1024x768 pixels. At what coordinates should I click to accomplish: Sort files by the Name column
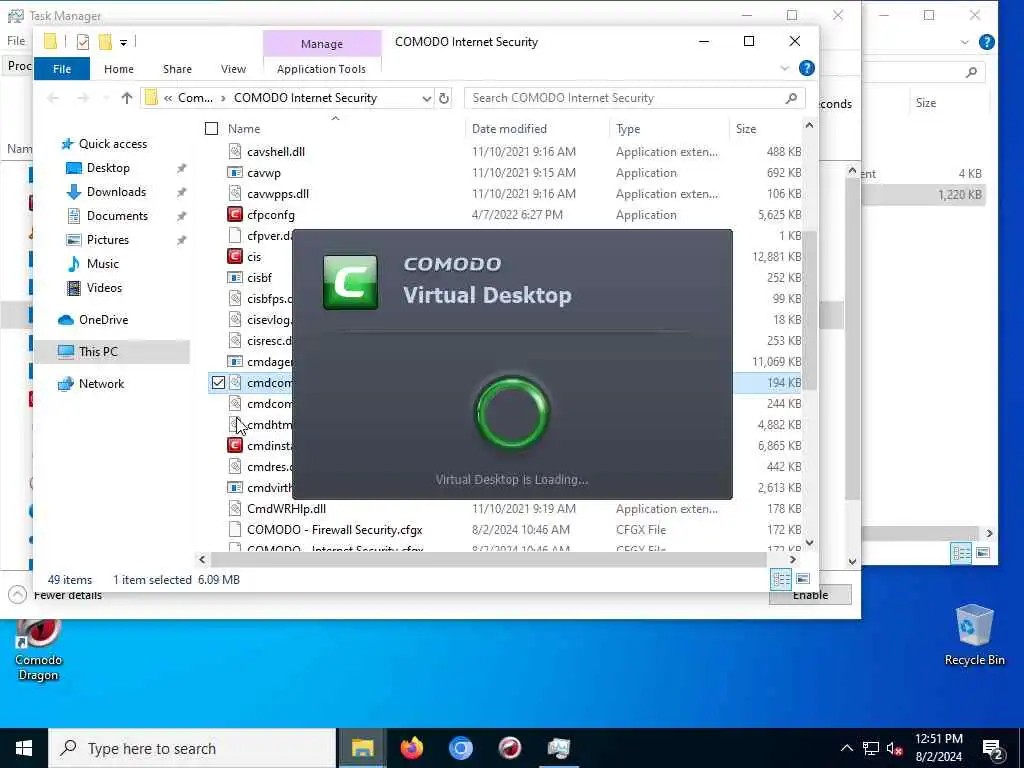tap(244, 129)
